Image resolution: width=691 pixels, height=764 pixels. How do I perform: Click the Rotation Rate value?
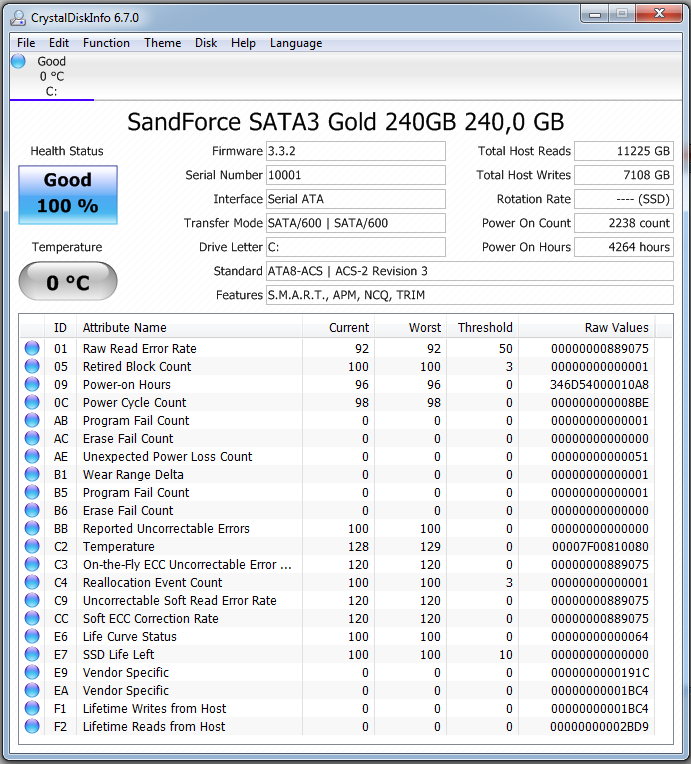(624, 199)
